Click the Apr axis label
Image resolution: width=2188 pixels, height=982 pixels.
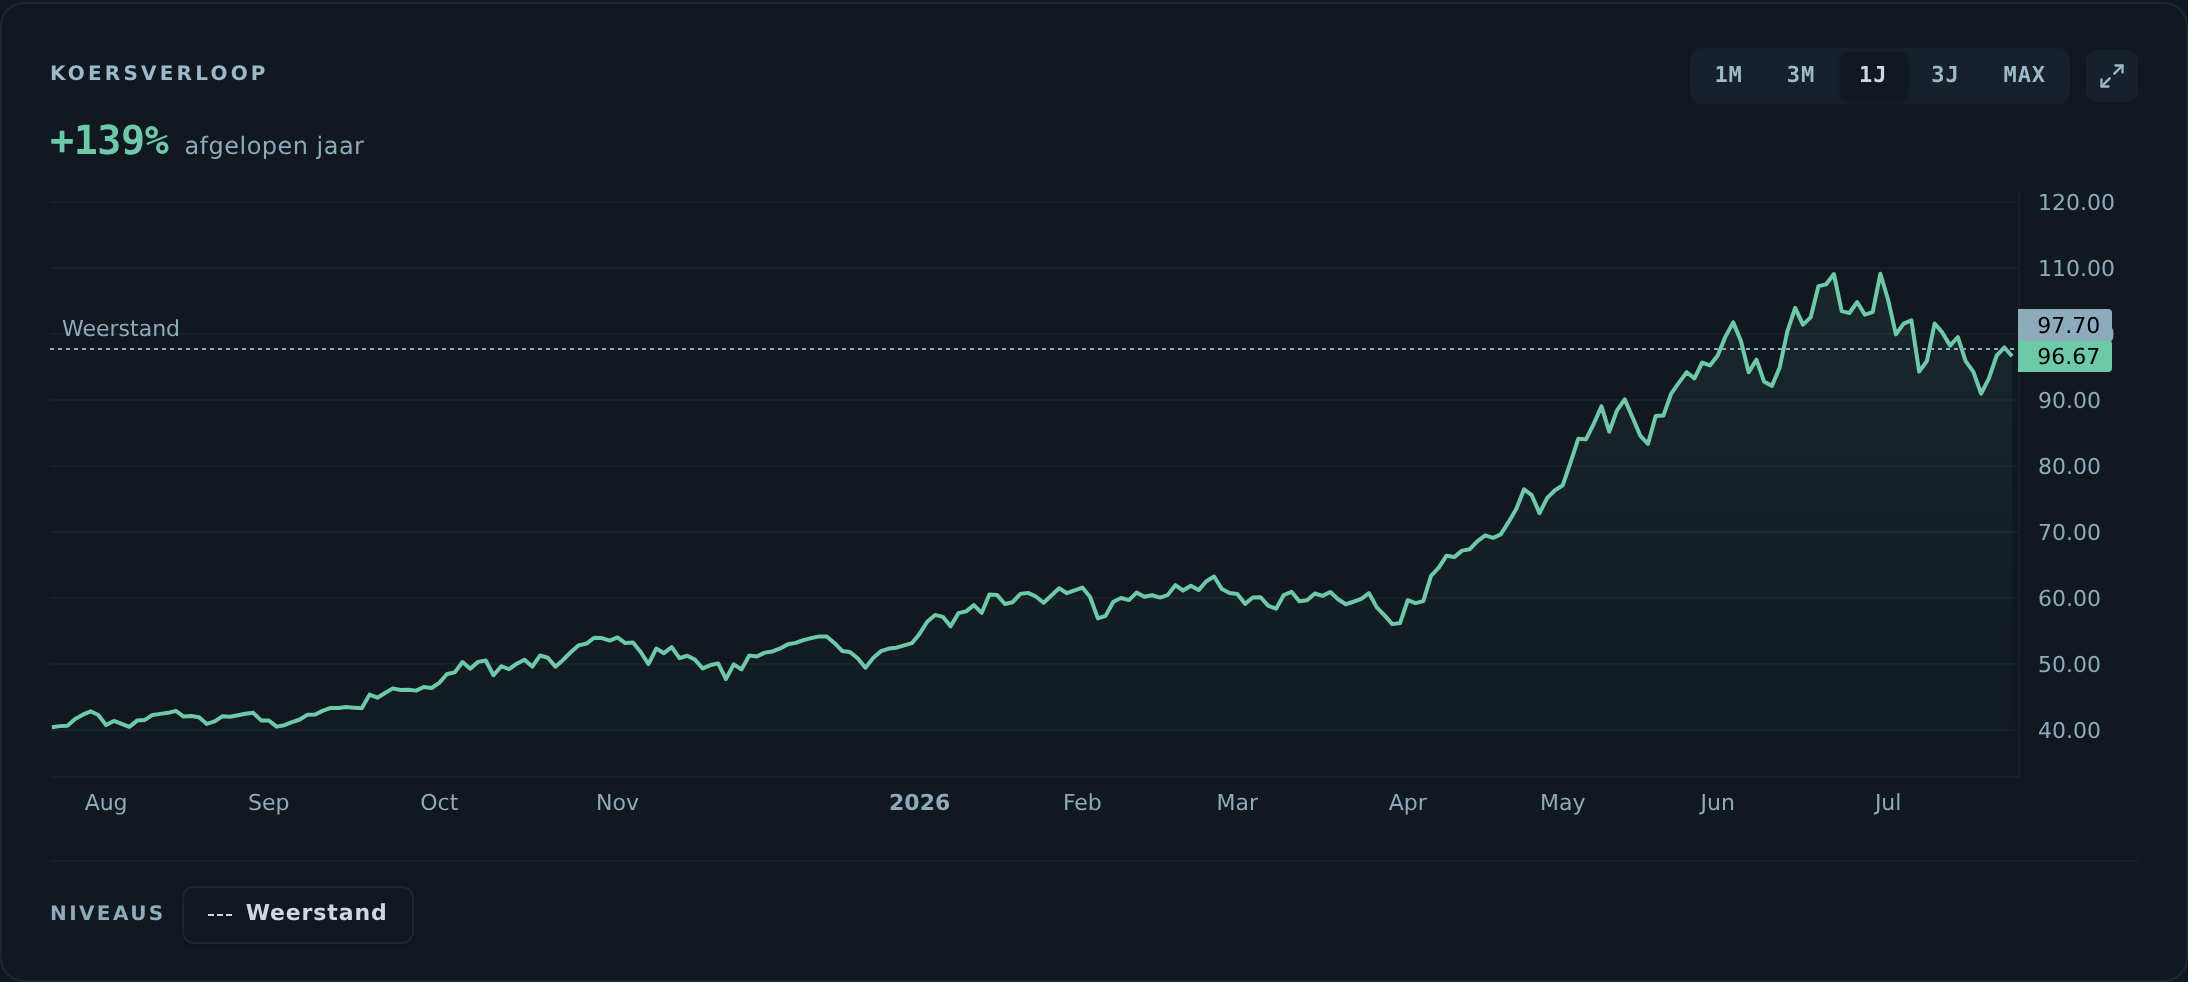1407,803
